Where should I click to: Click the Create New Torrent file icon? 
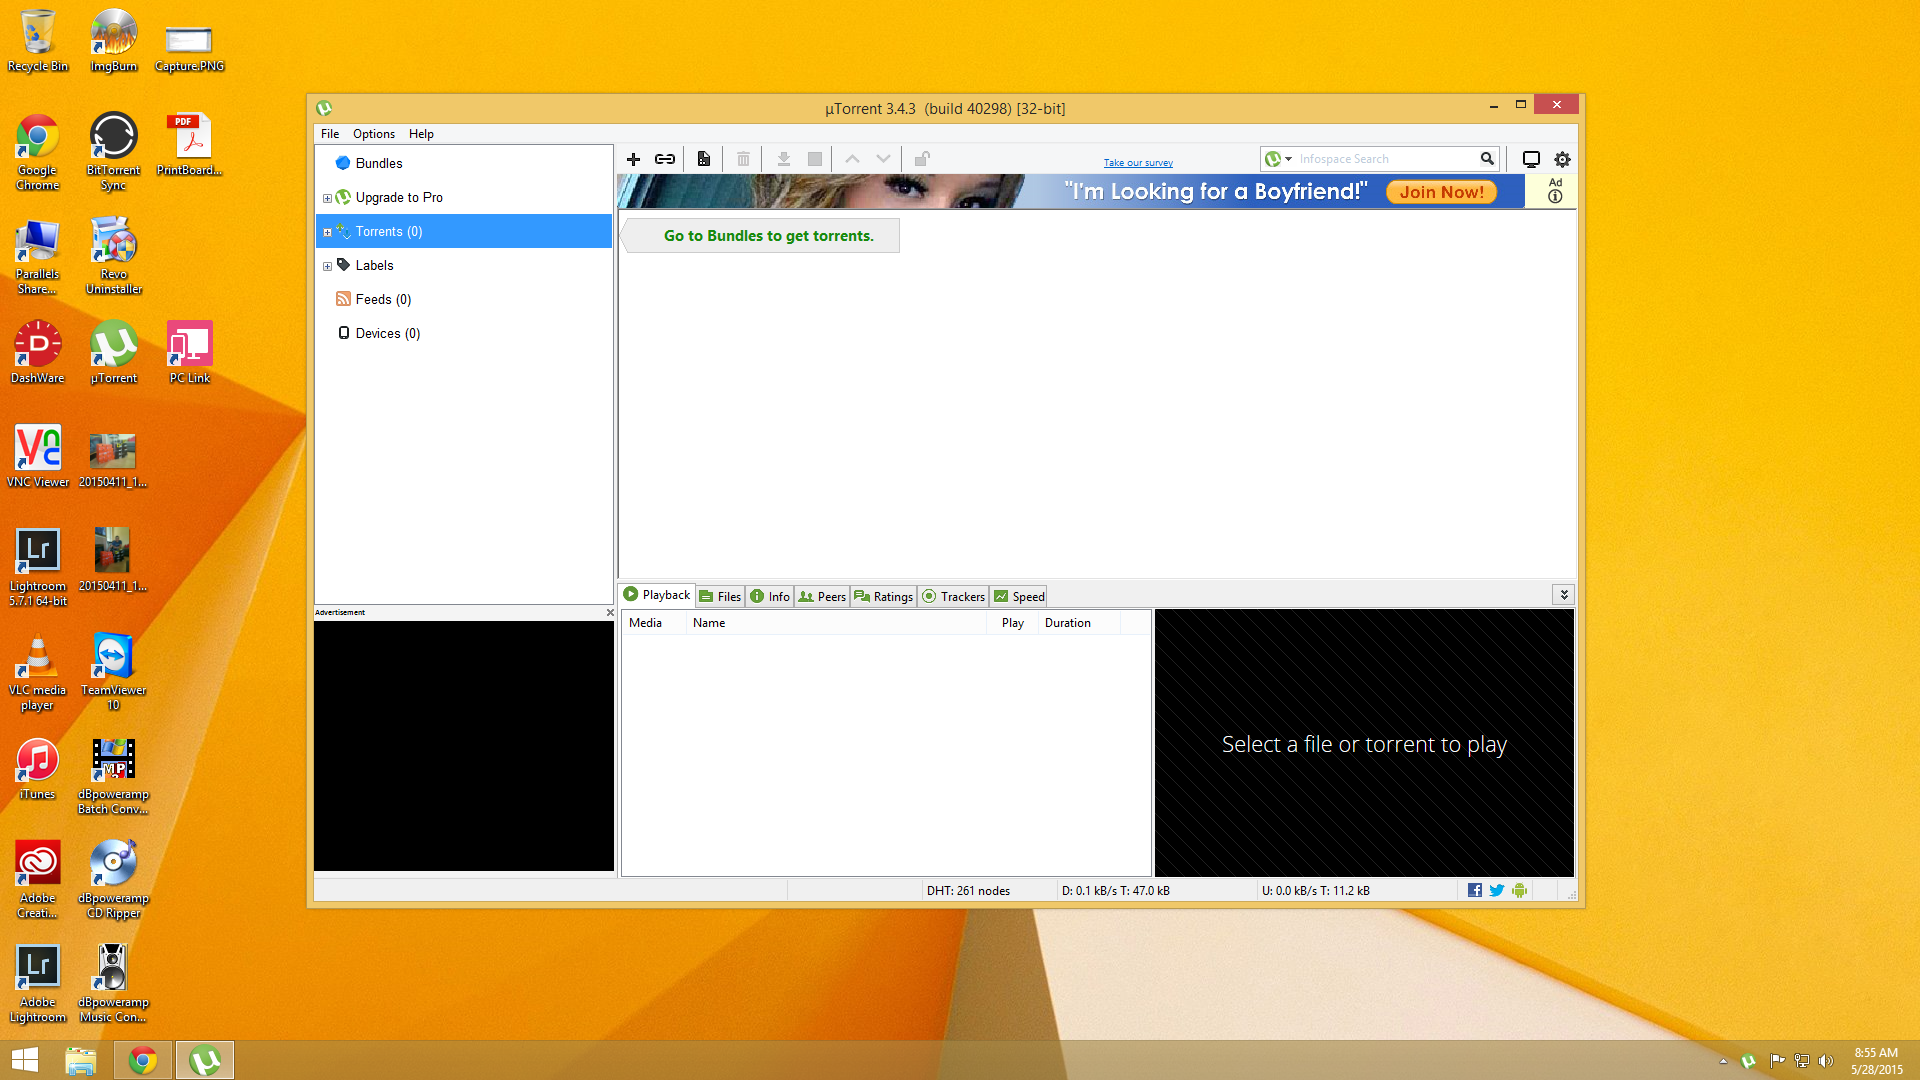pyautogui.click(x=704, y=159)
